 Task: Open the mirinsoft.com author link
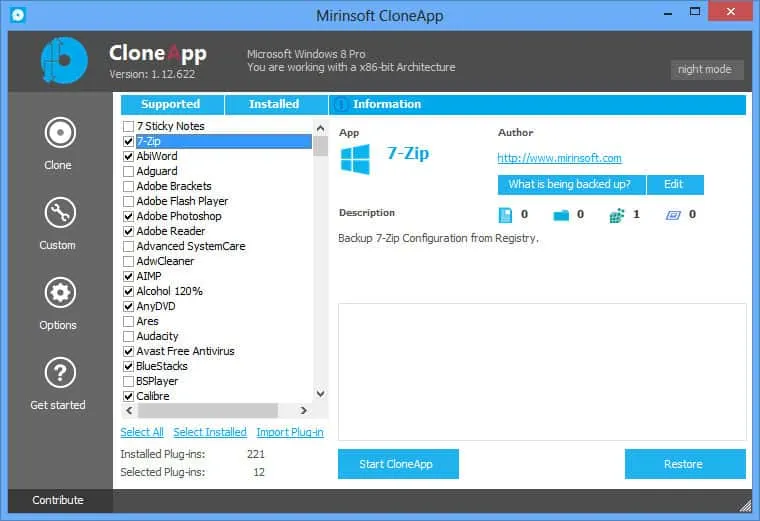pos(559,158)
